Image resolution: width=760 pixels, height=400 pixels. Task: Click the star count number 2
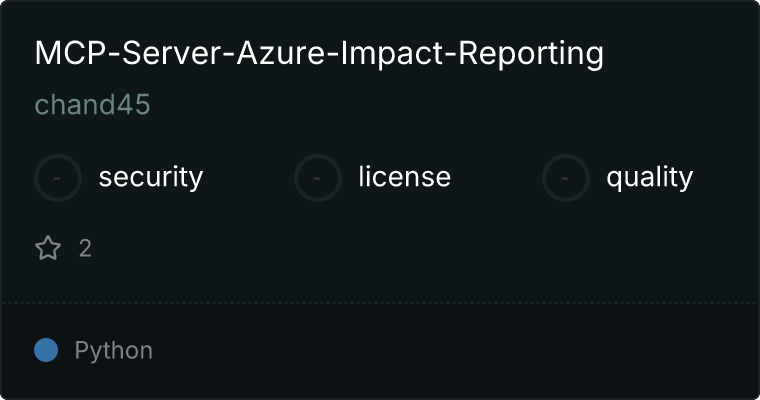[85, 248]
